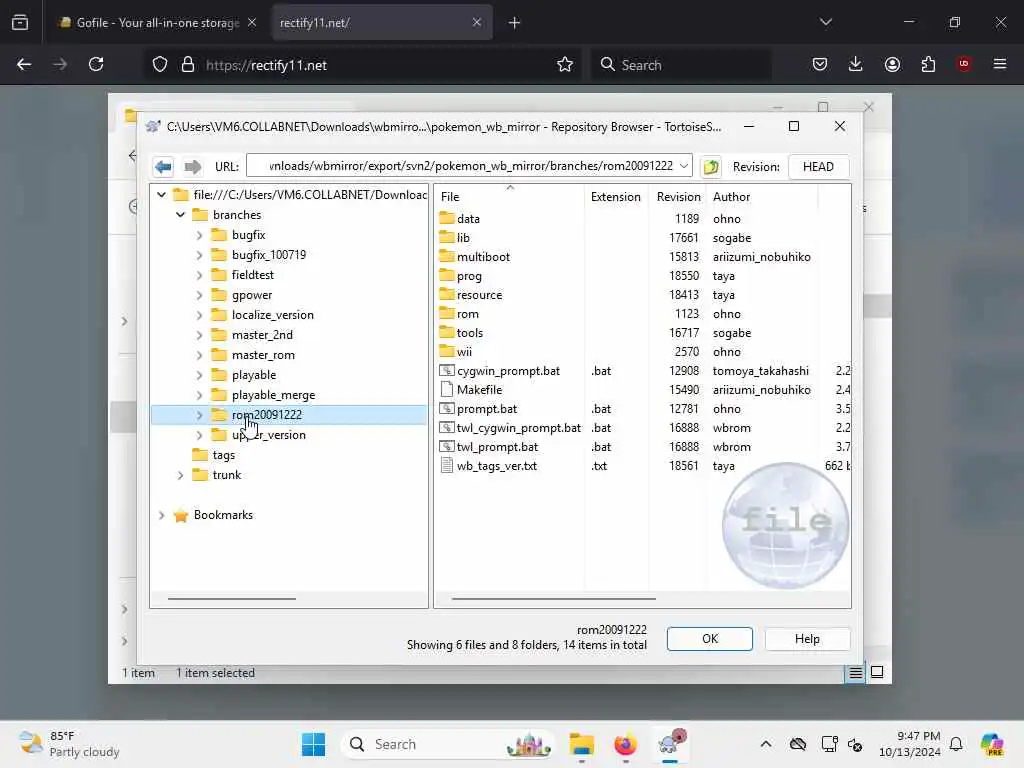Select the tags folder in tree
Screen dimensions: 1024x768
[x=223, y=455]
